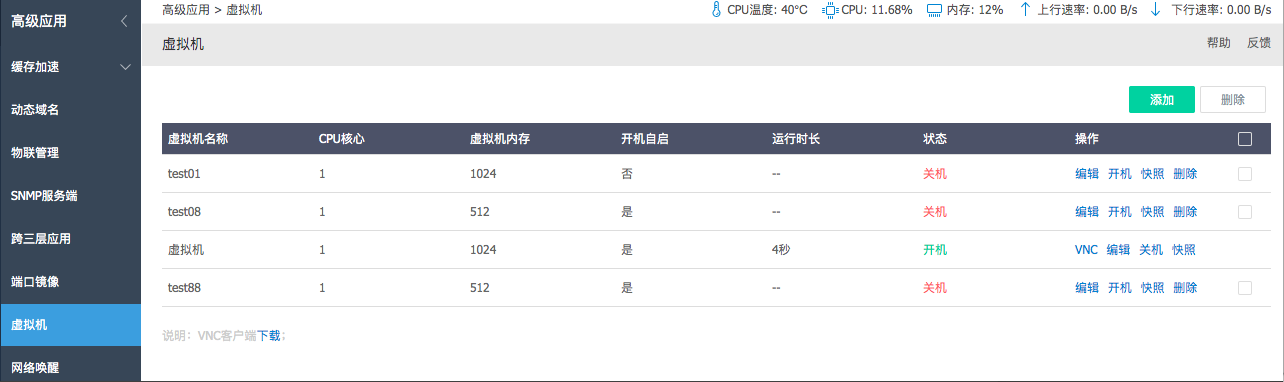Click the CPU chip usage icon
1284x382 pixels.
830,10
